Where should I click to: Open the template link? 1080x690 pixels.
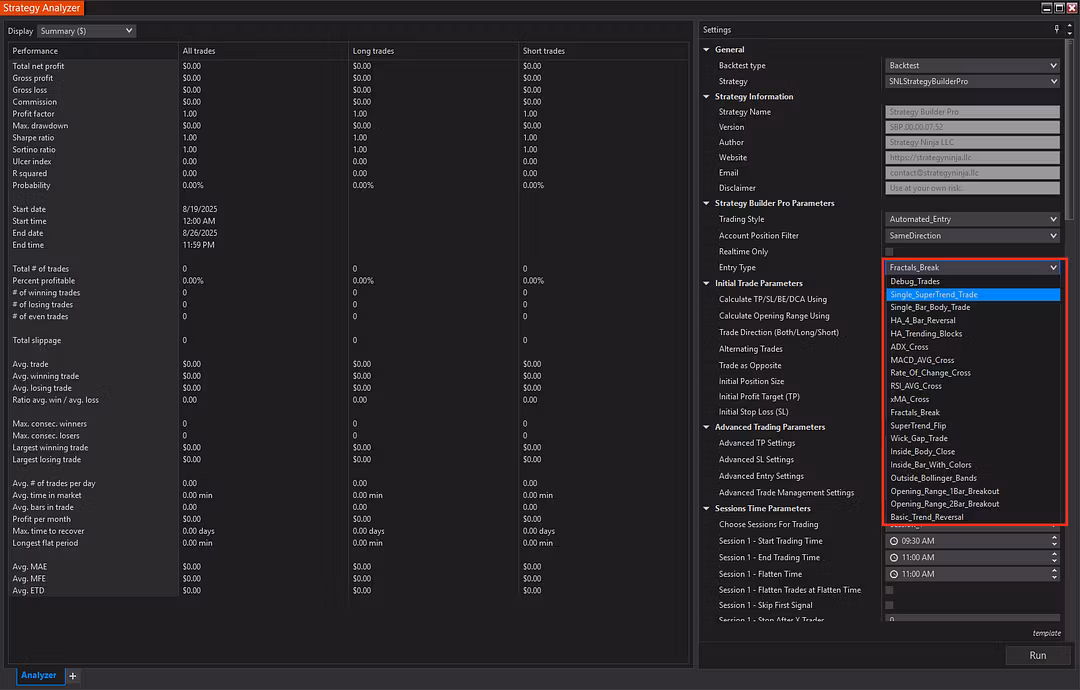(1046, 633)
